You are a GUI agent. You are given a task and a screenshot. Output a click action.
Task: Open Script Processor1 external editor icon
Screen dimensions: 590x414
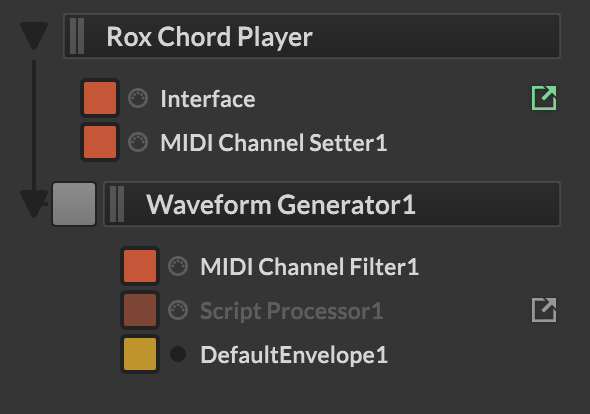click(x=544, y=310)
